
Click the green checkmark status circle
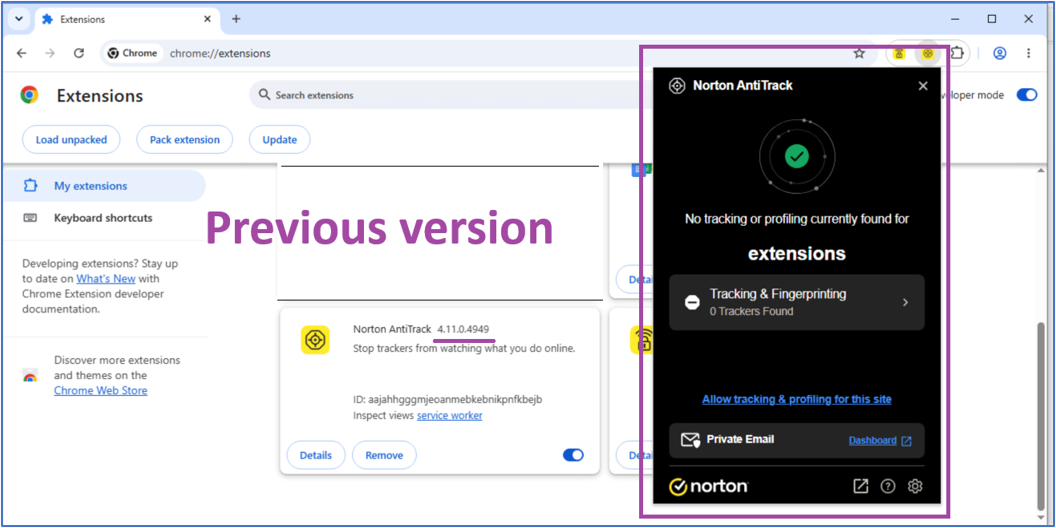pos(797,156)
